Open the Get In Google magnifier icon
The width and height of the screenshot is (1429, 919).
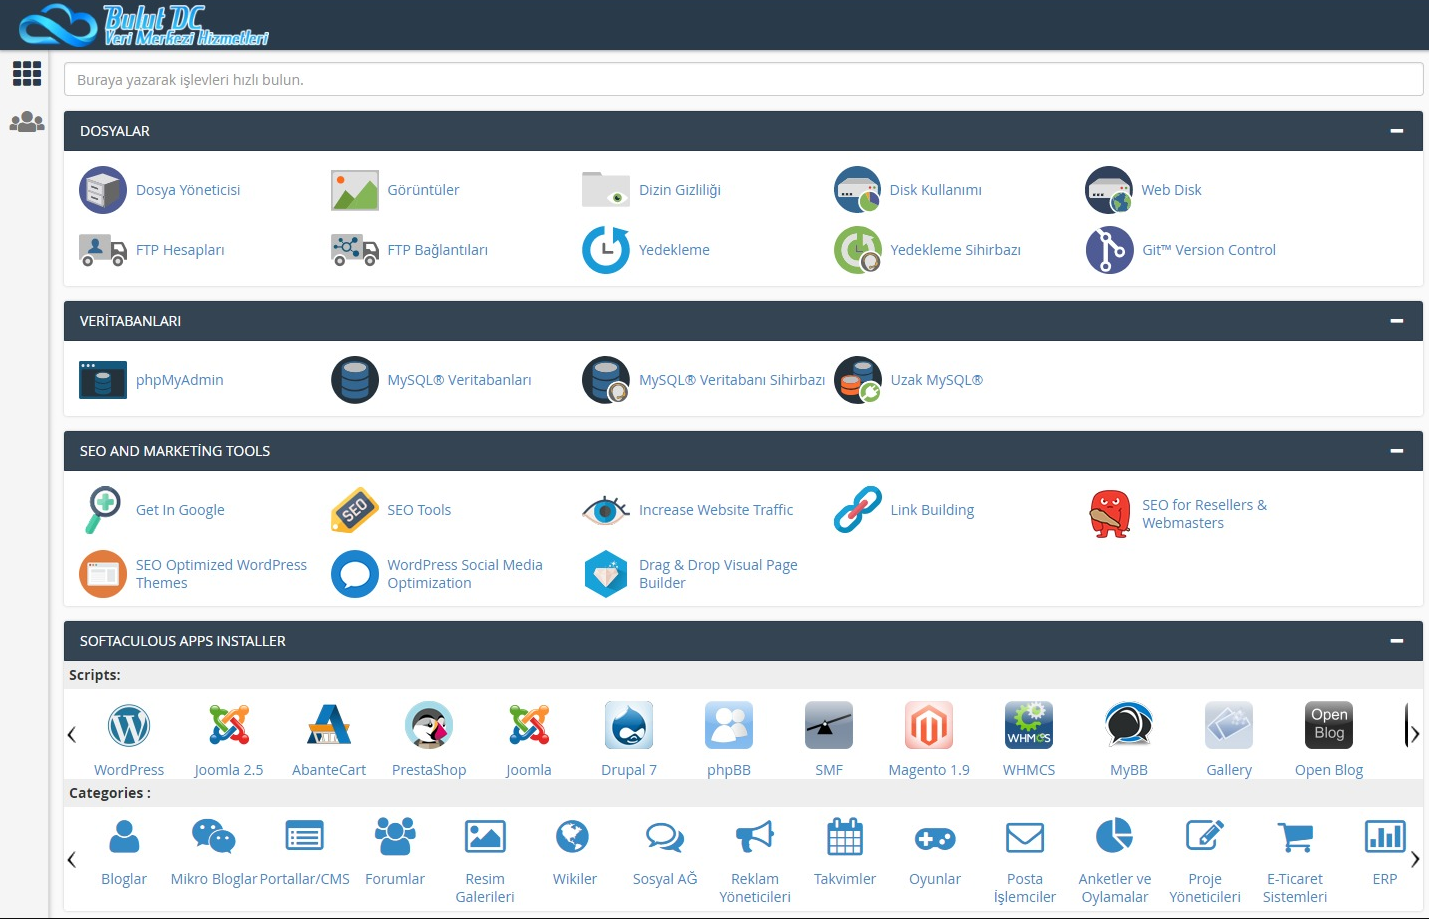(103, 510)
